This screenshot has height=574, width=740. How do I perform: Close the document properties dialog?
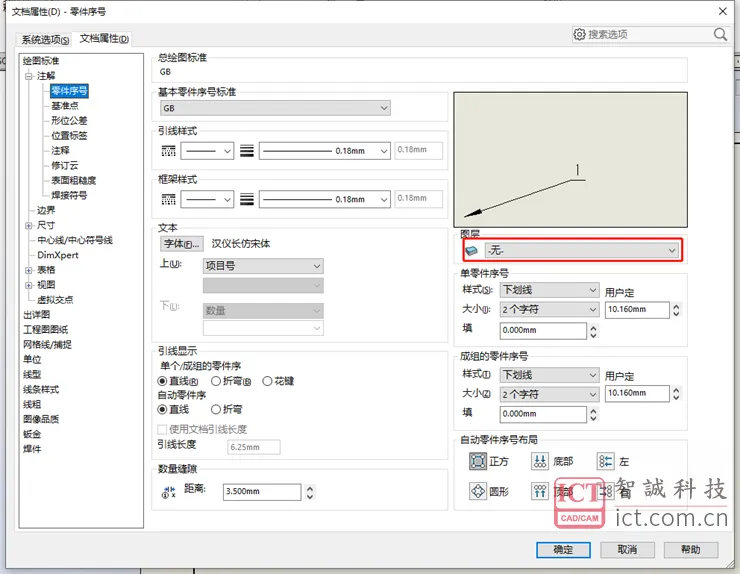click(x=723, y=11)
